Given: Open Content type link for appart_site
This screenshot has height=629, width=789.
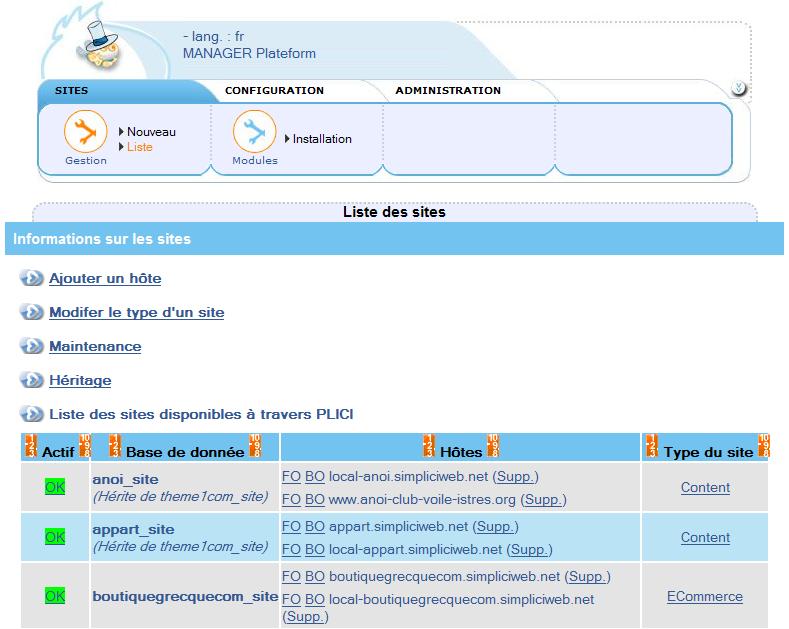Looking at the screenshot, I should point(705,537).
